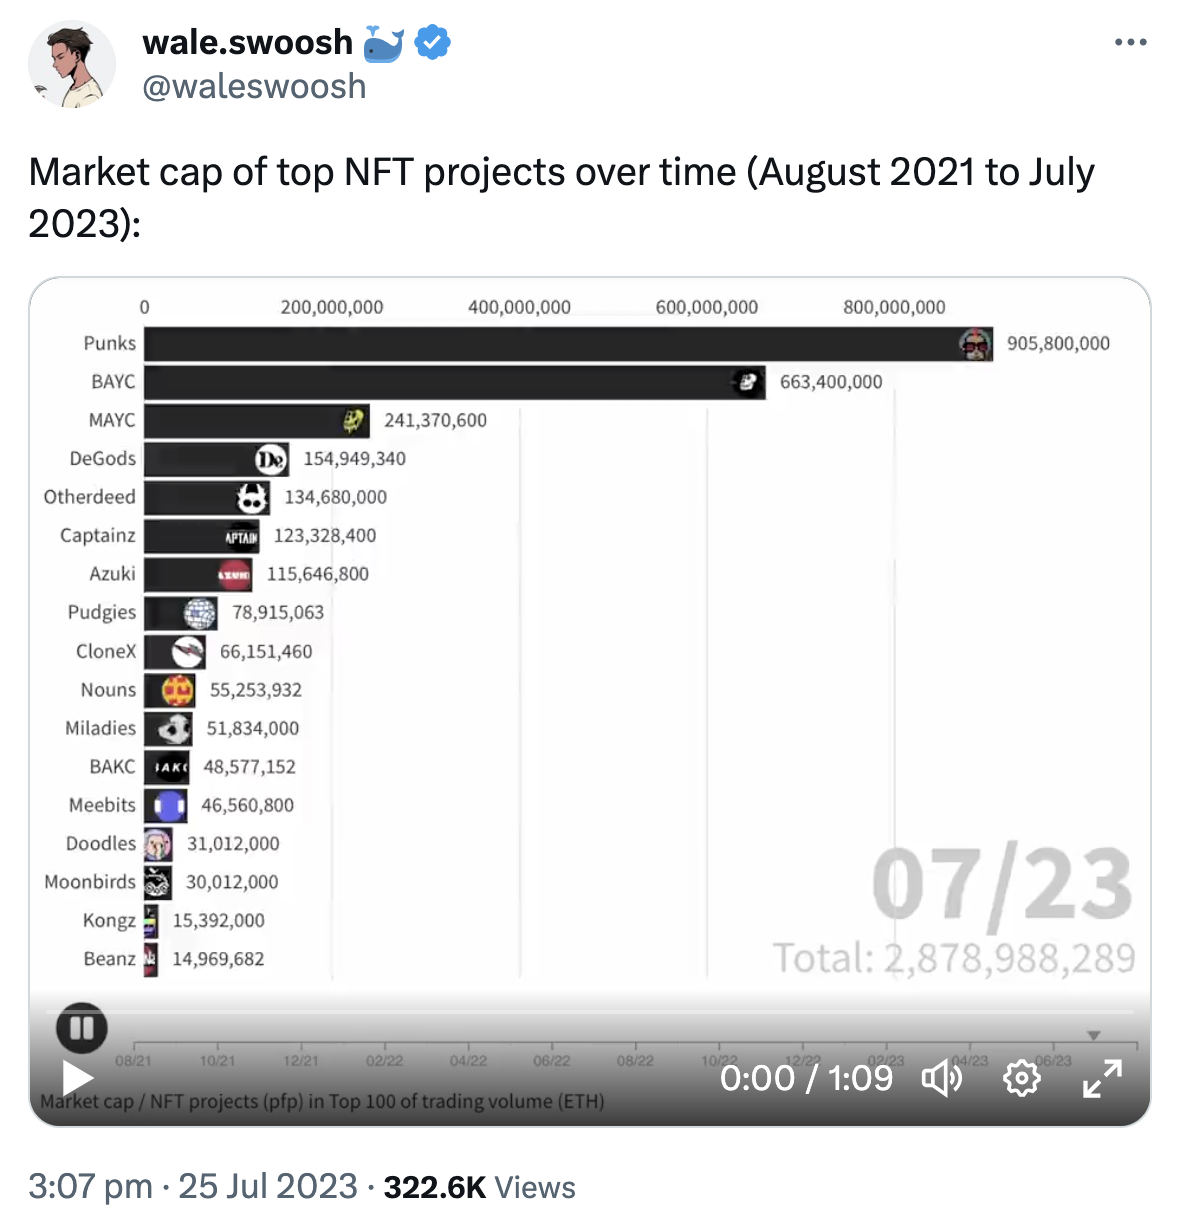Click the whale emoji in the display name
This screenshot has height=1224, width=1178.
click(x=383, y=42)
